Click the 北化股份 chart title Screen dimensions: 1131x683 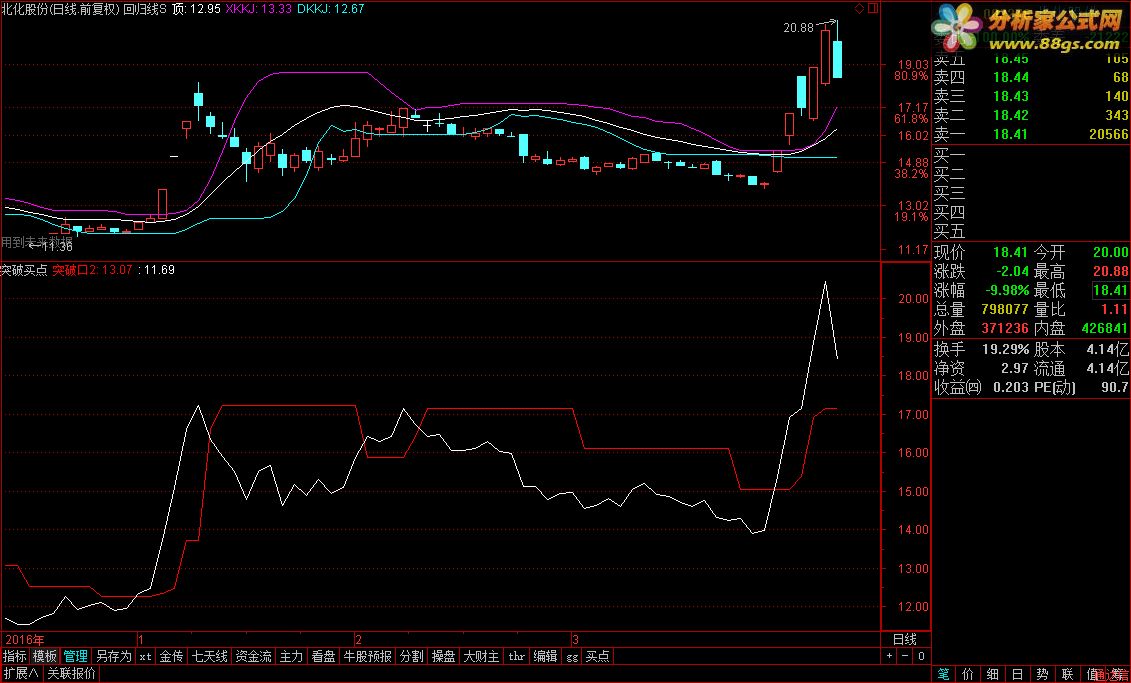click(25, 9)
